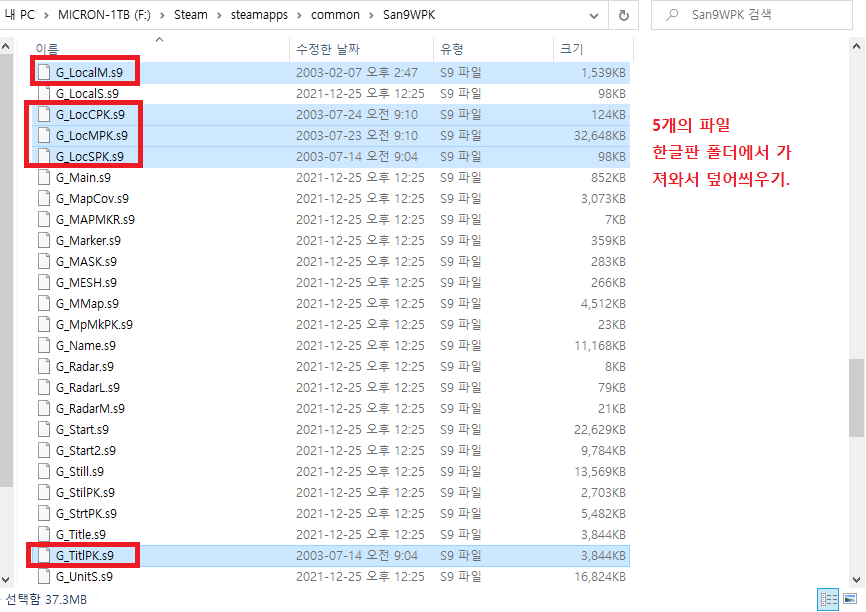866x612 pixels.
Task: Click the file icon of G_LocalS.s9
Action: click(44, 93)
